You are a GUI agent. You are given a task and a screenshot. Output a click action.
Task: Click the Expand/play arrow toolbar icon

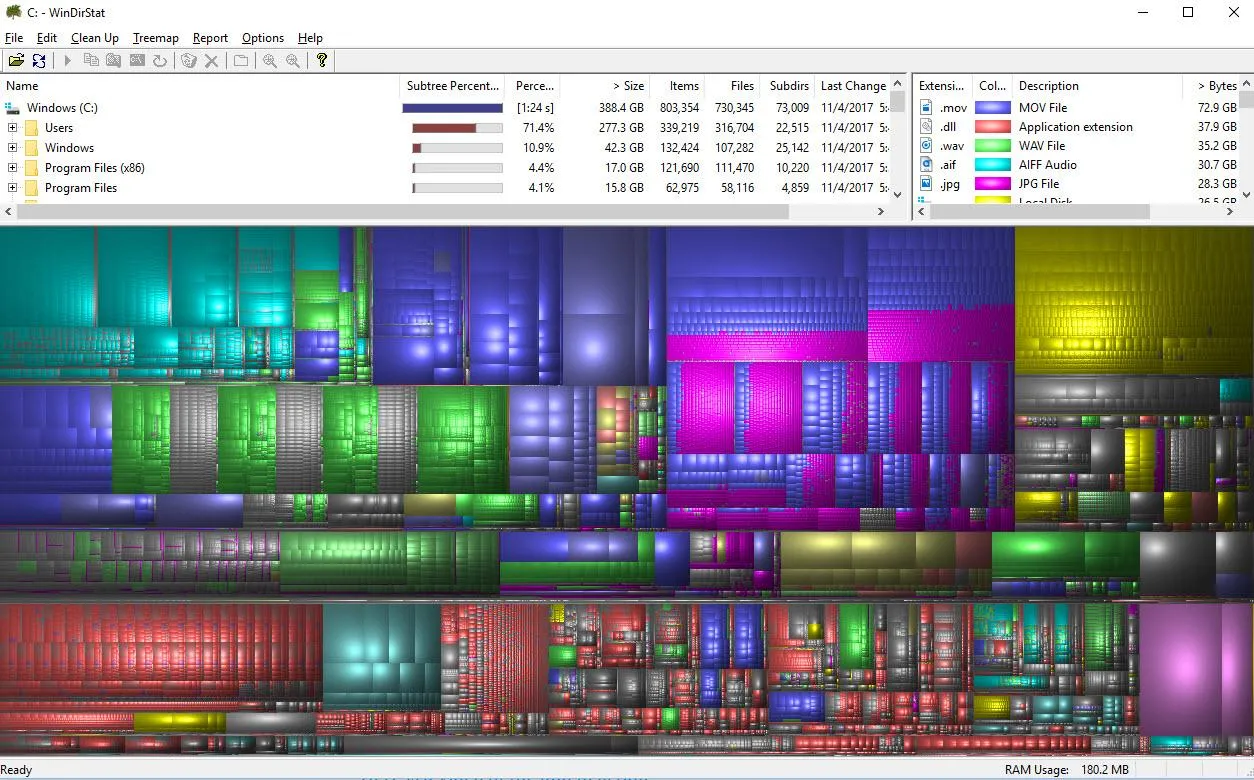coord(68,61)
